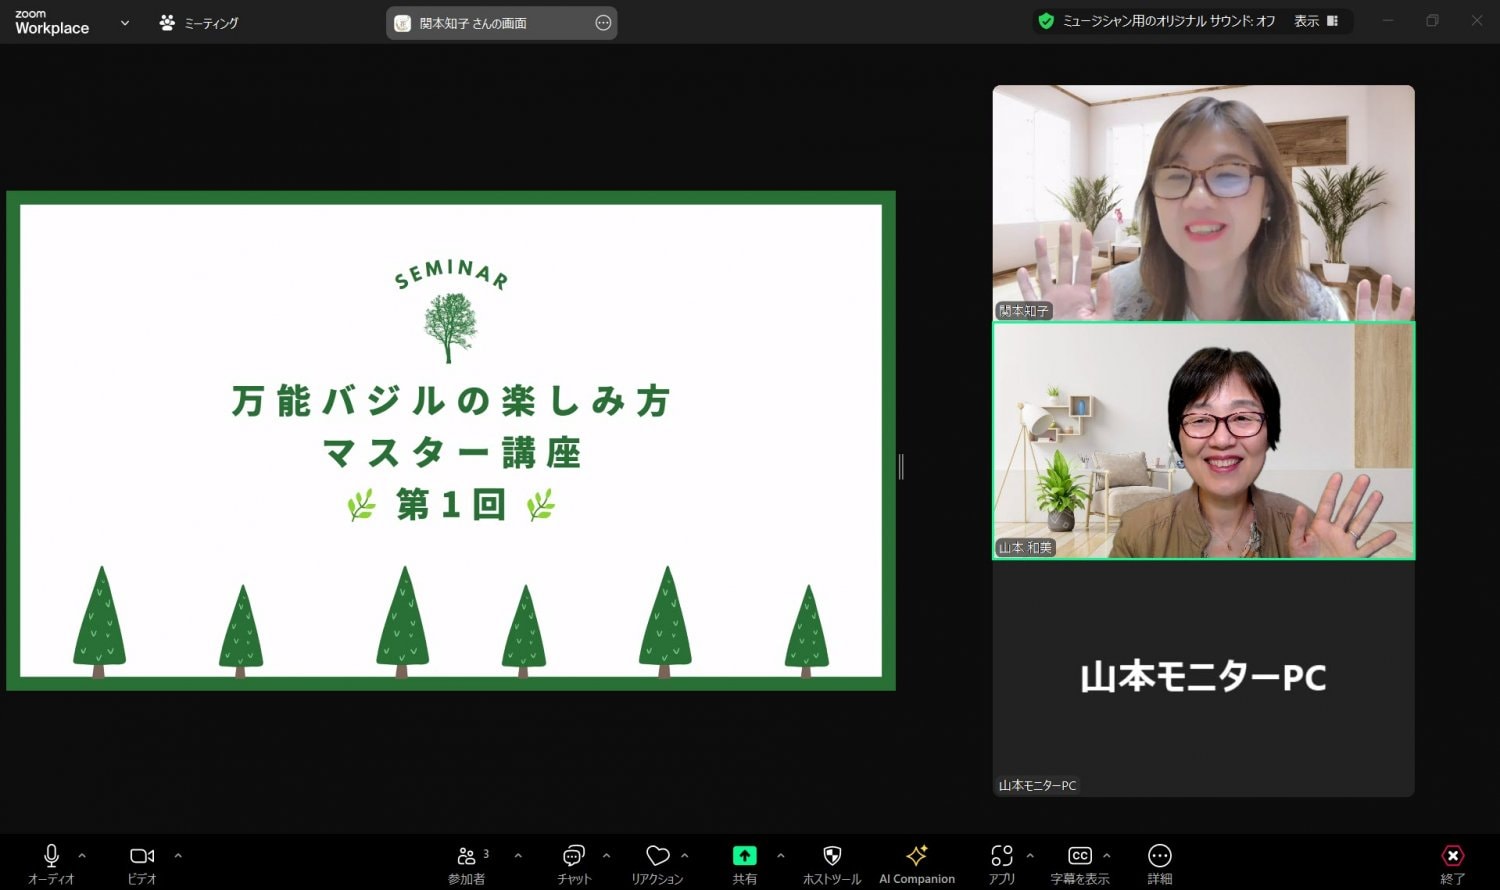Click the end meeting button
Image resolution: width=1500 pixels, height=890 pixels.
[x=1452, y=857]
